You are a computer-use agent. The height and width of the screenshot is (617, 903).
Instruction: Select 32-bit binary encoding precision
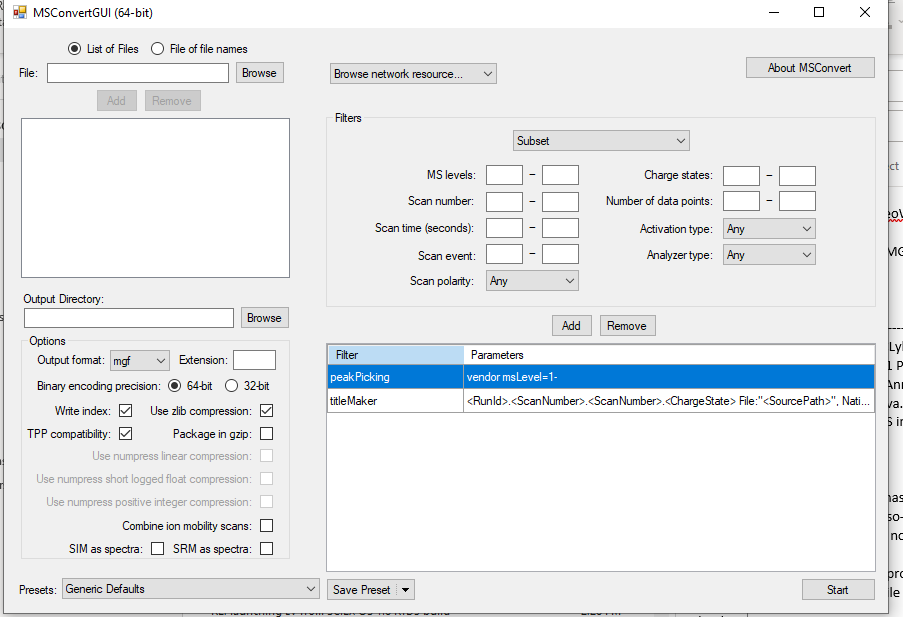tap(231, 386)
